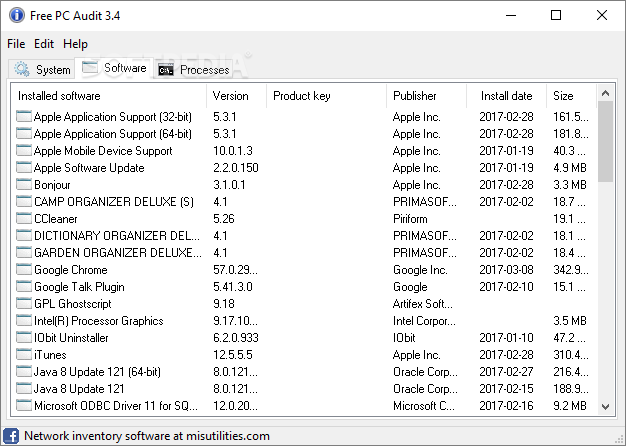Screen dimensions: 626x446
Task: Click the vertical scrollbar thumb
Action: pos(606,142)
